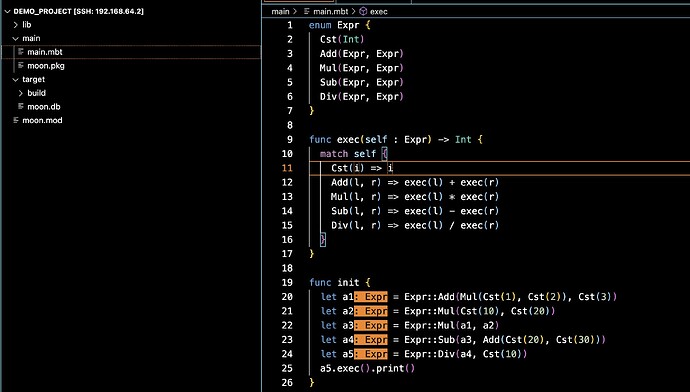690x392 pixels.
Task: Click main.mbt file icon in breadcrumb
Action: tap(307, 11)
